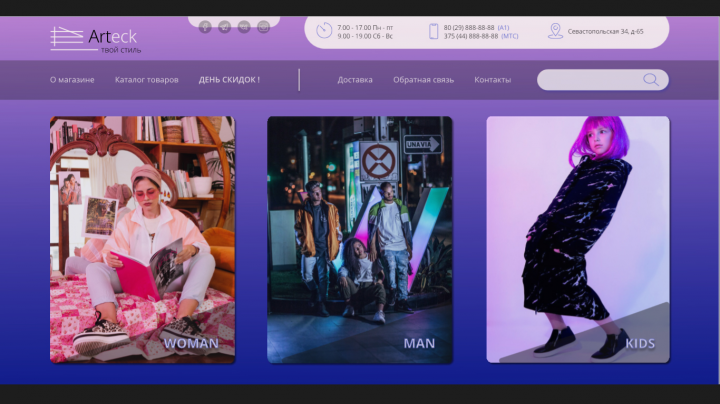
Task: Open the Instagram social icon
Action: pos(264,27)
